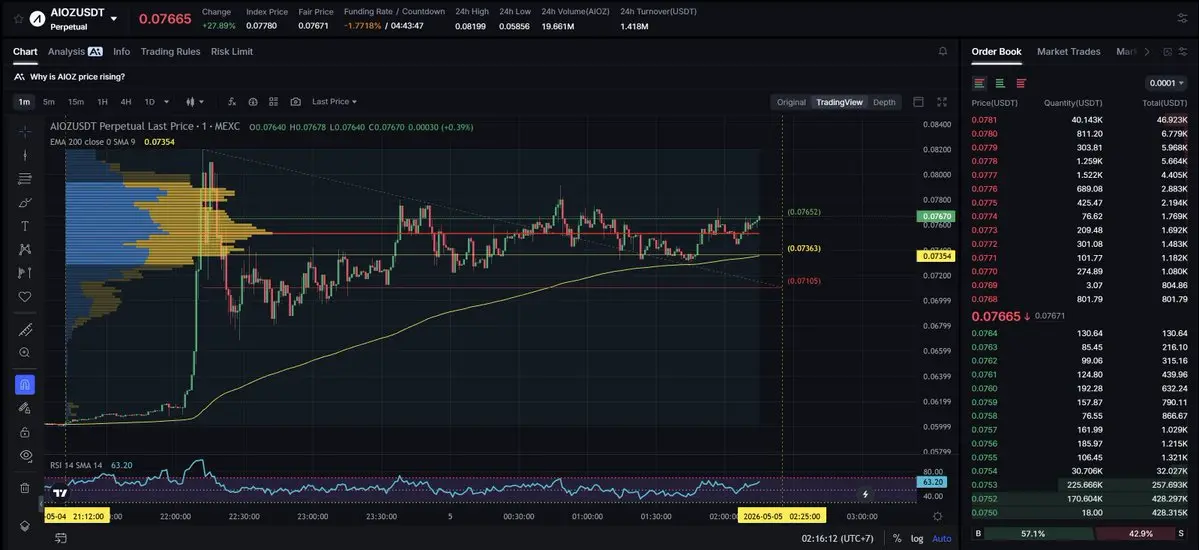The width and height of the screenshot is (1199, 550).
Task: Switch to the 5m timeframe
Action: coord(49,102)
